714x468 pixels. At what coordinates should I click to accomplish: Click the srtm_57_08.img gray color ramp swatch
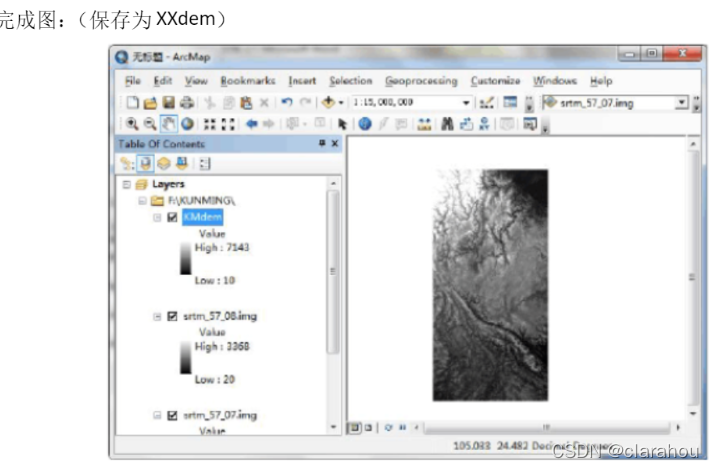tap(185, 358)
